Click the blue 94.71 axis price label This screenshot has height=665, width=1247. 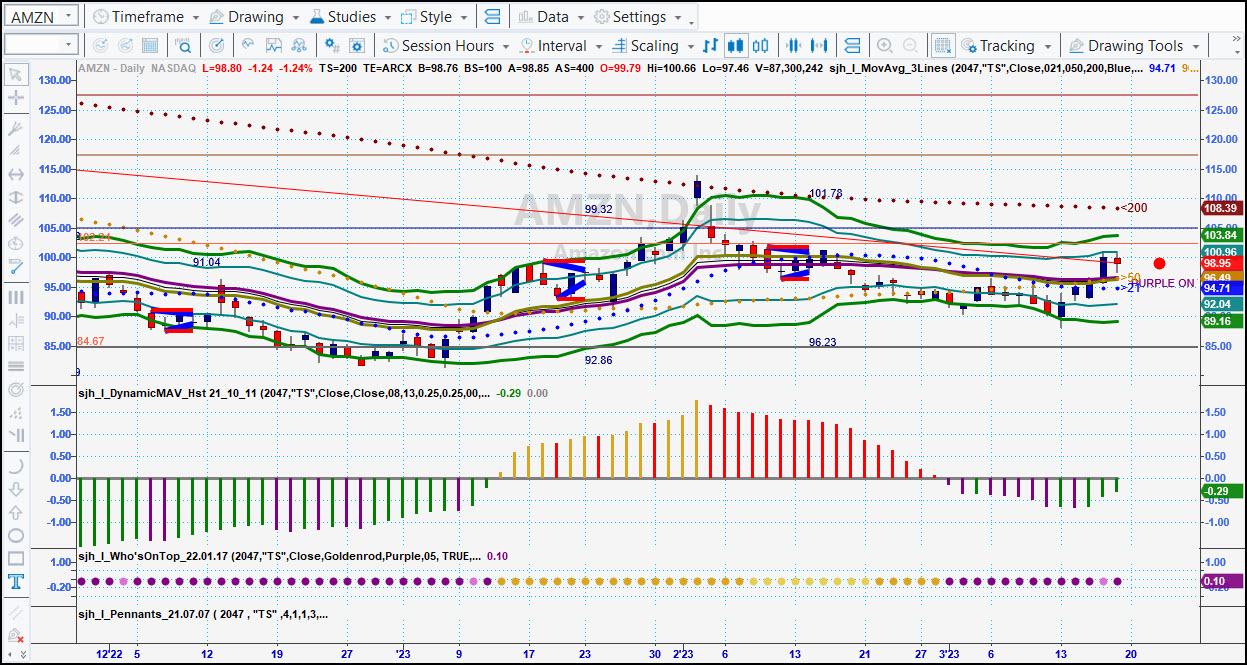1221,288
